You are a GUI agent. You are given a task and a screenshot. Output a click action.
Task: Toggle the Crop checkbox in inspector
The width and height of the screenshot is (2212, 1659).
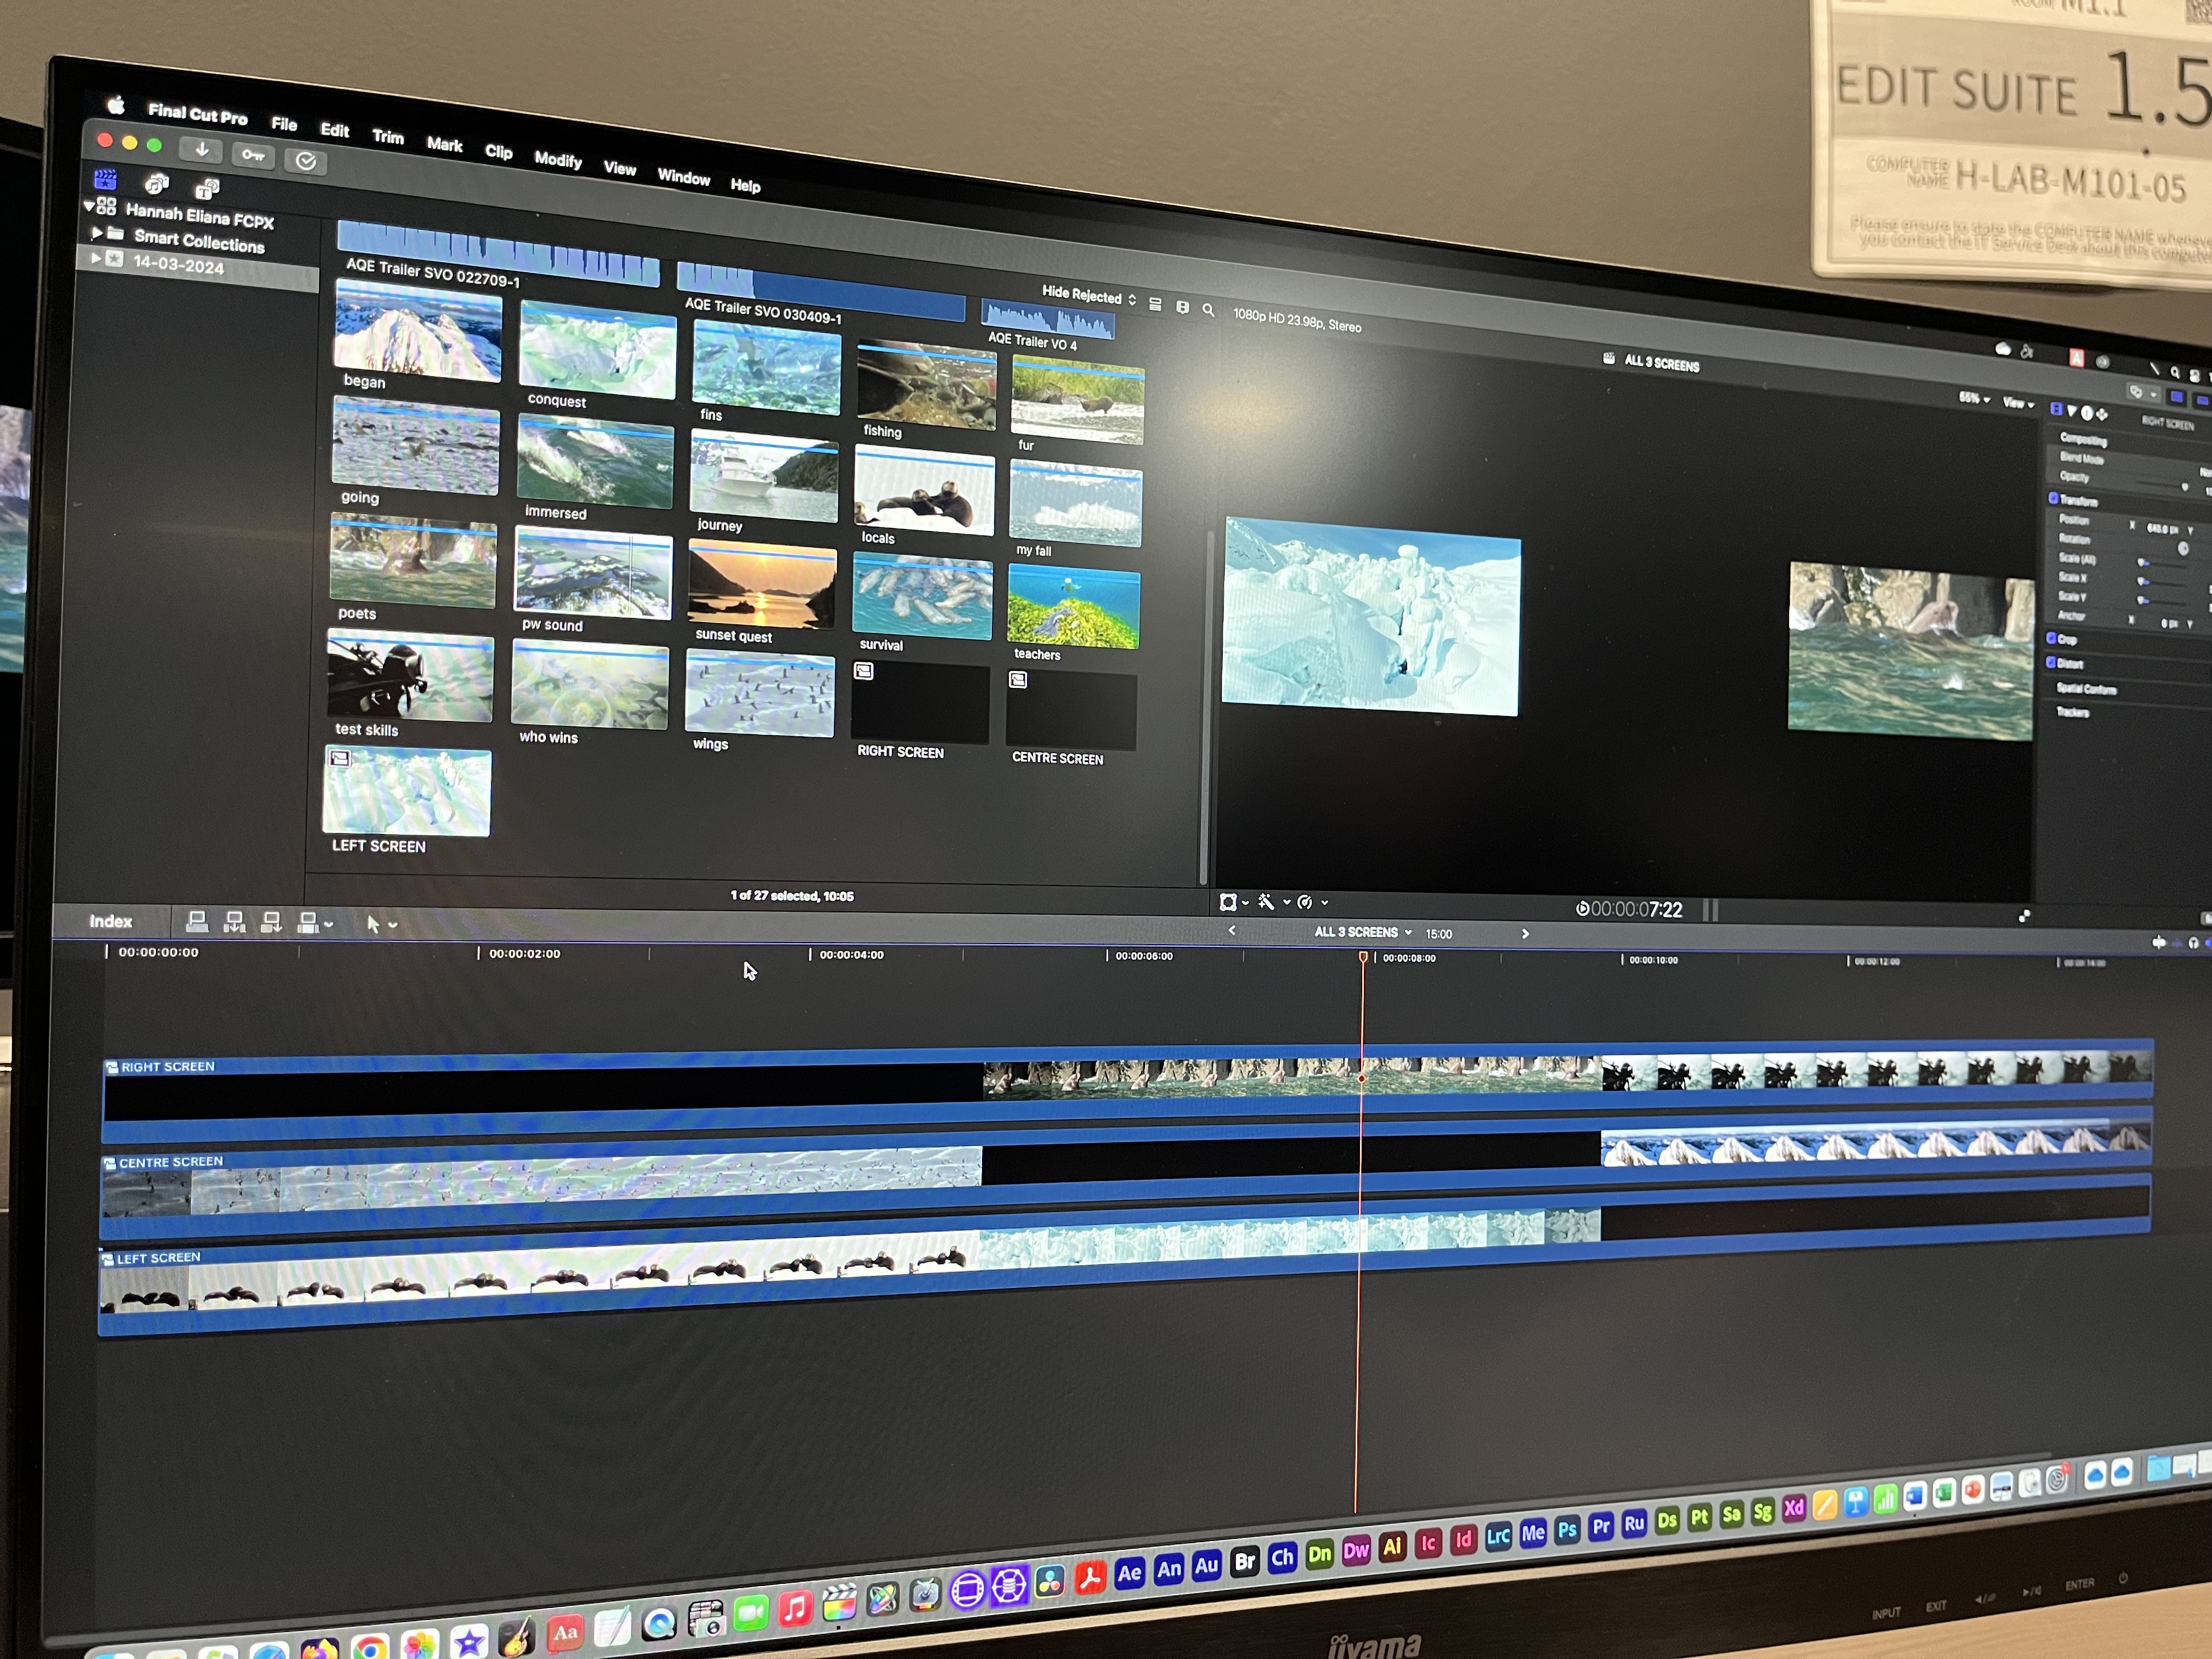coord(2051,637)
